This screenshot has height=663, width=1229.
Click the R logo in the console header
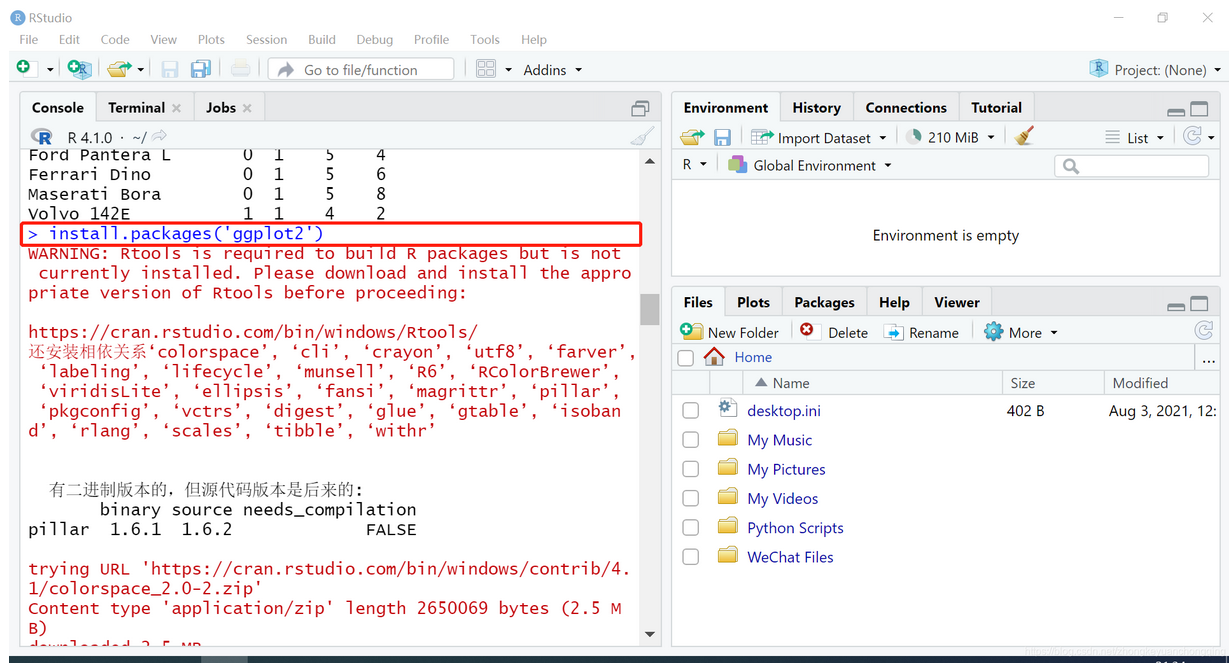coord(42,137)
